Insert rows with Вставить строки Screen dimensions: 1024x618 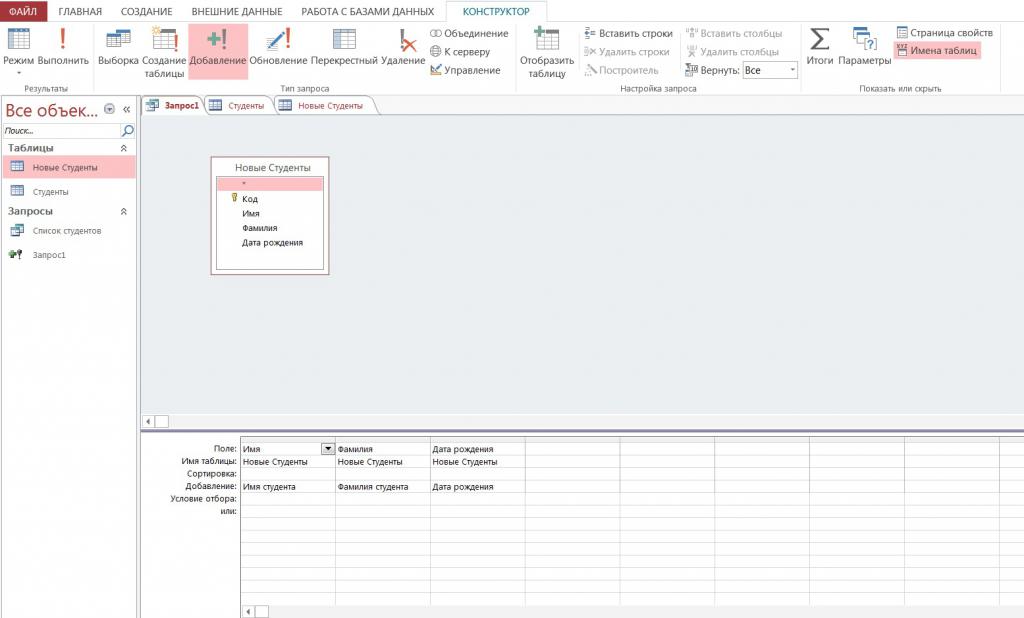click(628, 33)
